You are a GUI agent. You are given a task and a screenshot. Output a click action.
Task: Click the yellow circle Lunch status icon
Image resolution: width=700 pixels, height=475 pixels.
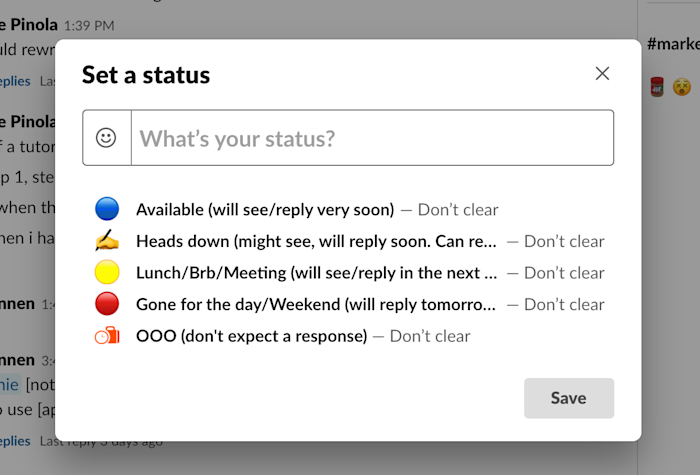pos(107,272)
